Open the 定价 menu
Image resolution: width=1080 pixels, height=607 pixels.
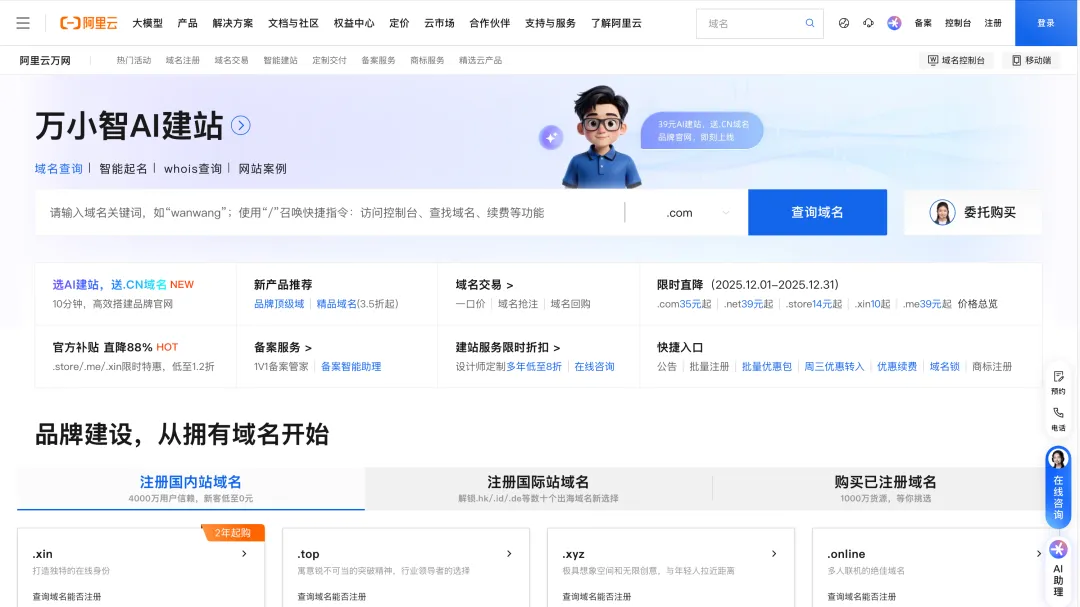click(x=399, y=23)
